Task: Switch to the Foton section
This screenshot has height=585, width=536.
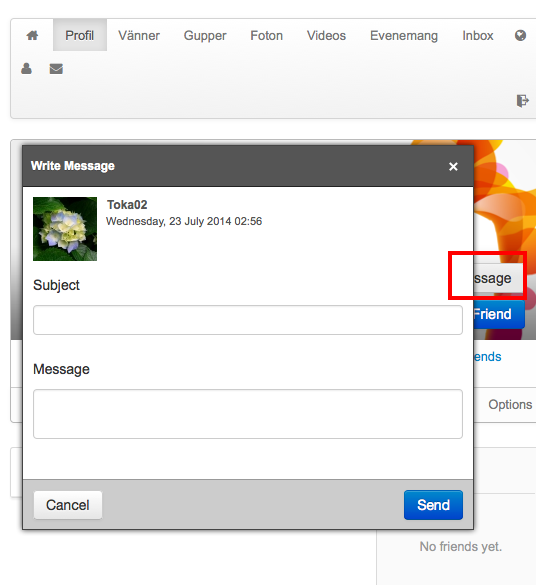Action: tap(266, 35)
